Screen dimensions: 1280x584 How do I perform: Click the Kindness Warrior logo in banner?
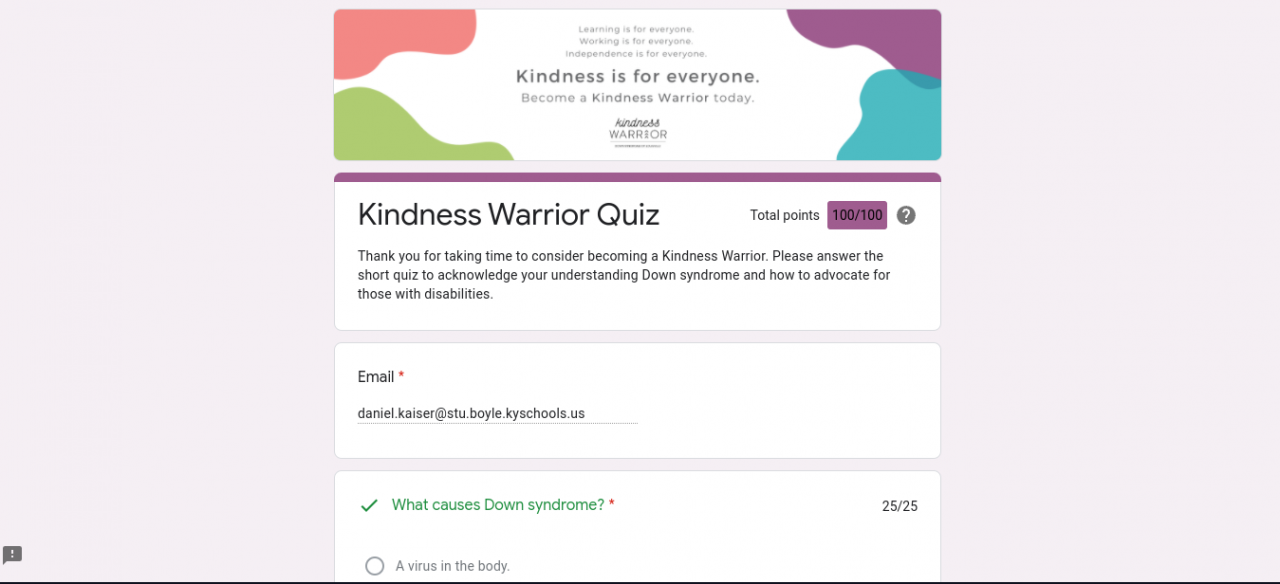click(x=638, y=133)
